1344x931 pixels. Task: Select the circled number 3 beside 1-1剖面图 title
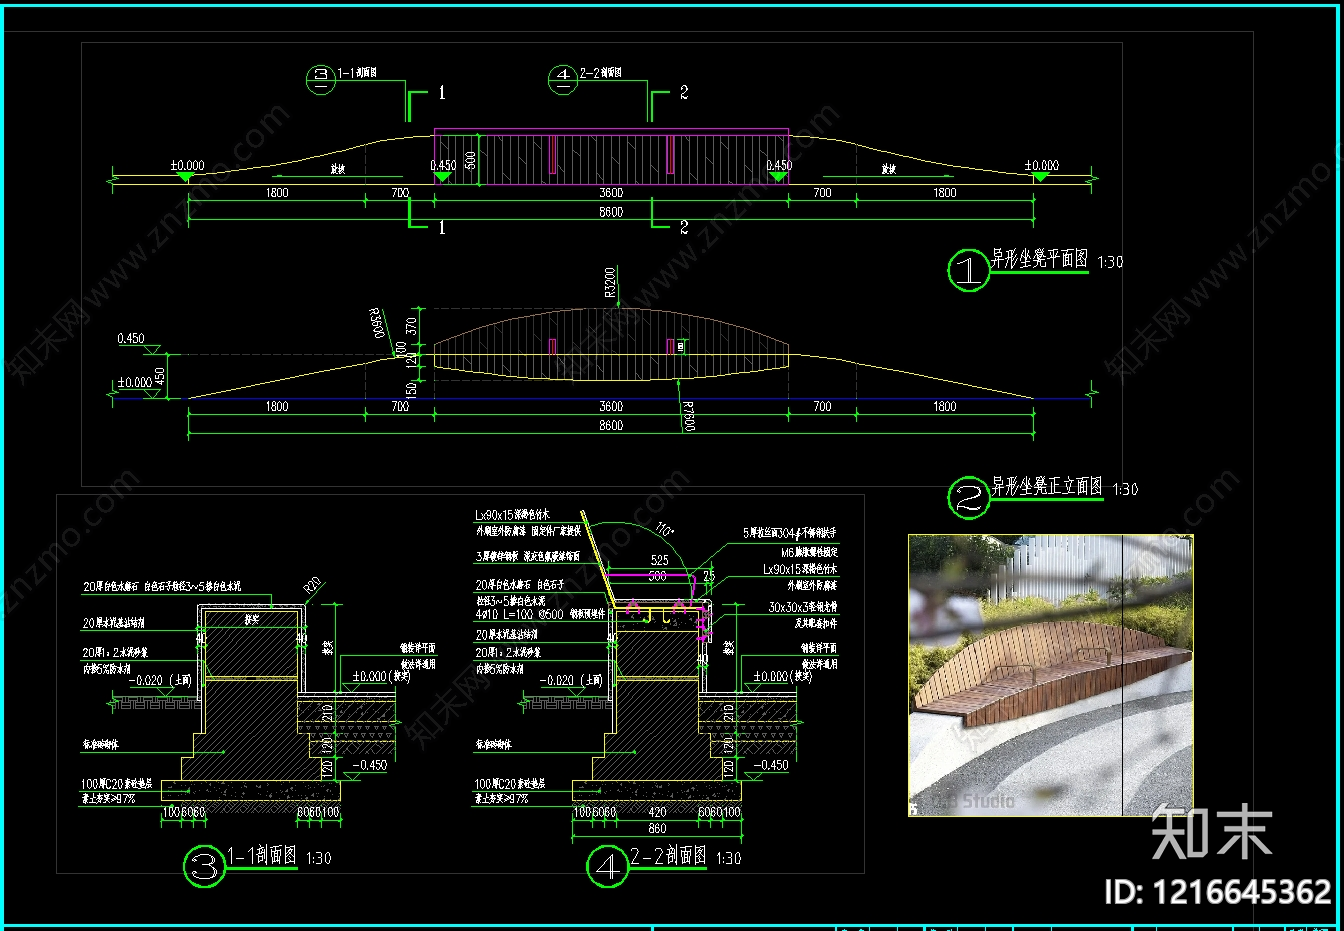(204, 865)
